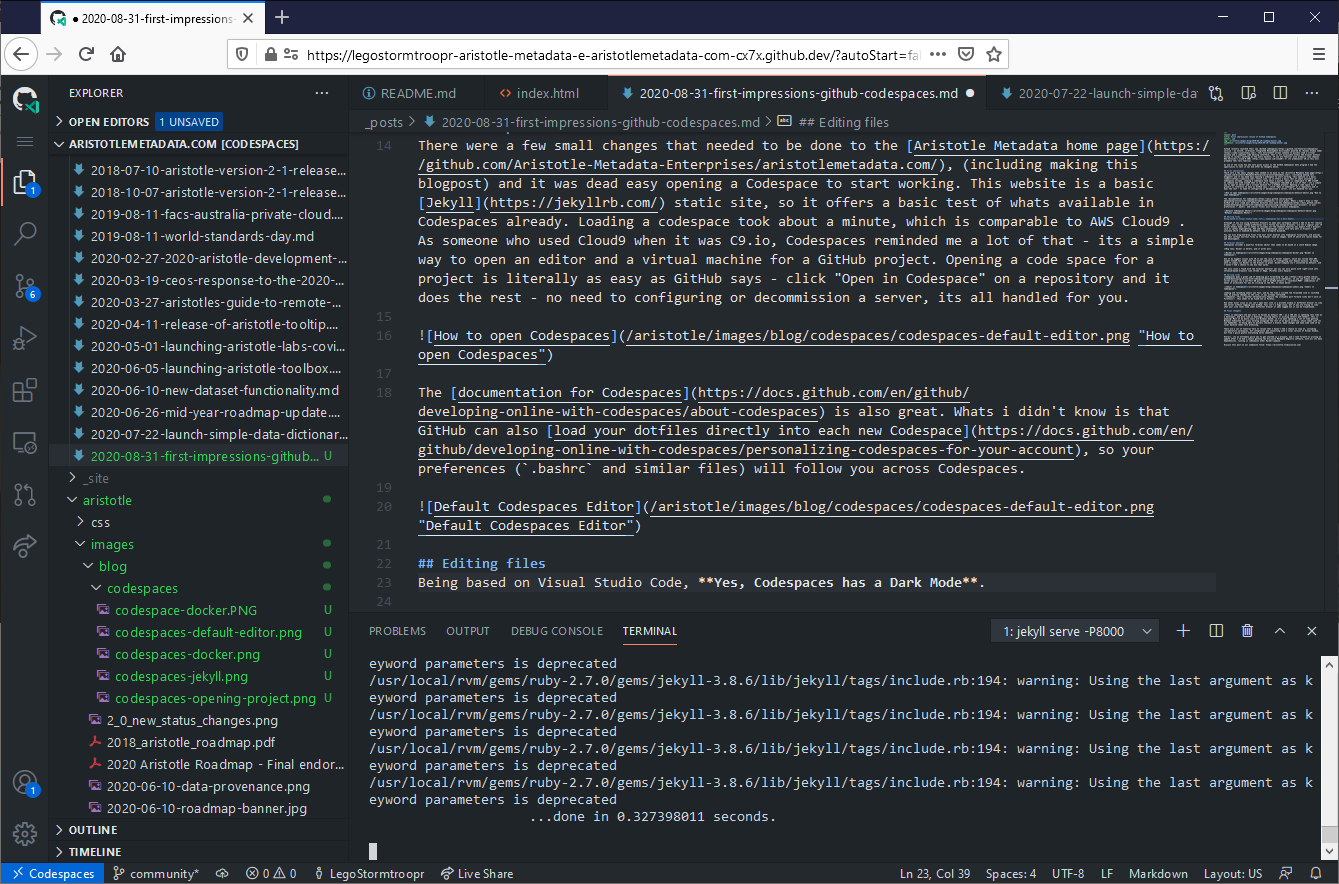This screenshot has height=884, width=1339.
Task: Open the Explorer view in activity bar
Action: (x=25, y=182)
